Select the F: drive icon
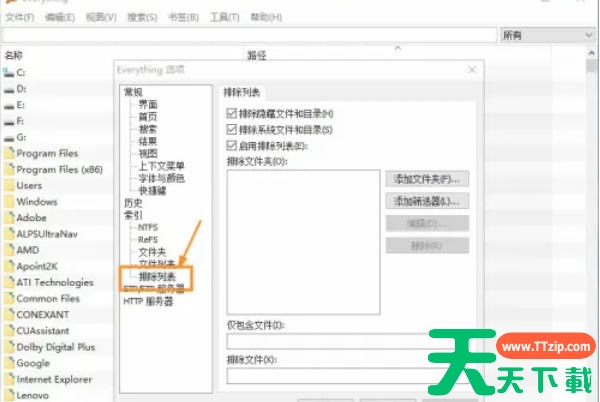 [x=9, y=121]
